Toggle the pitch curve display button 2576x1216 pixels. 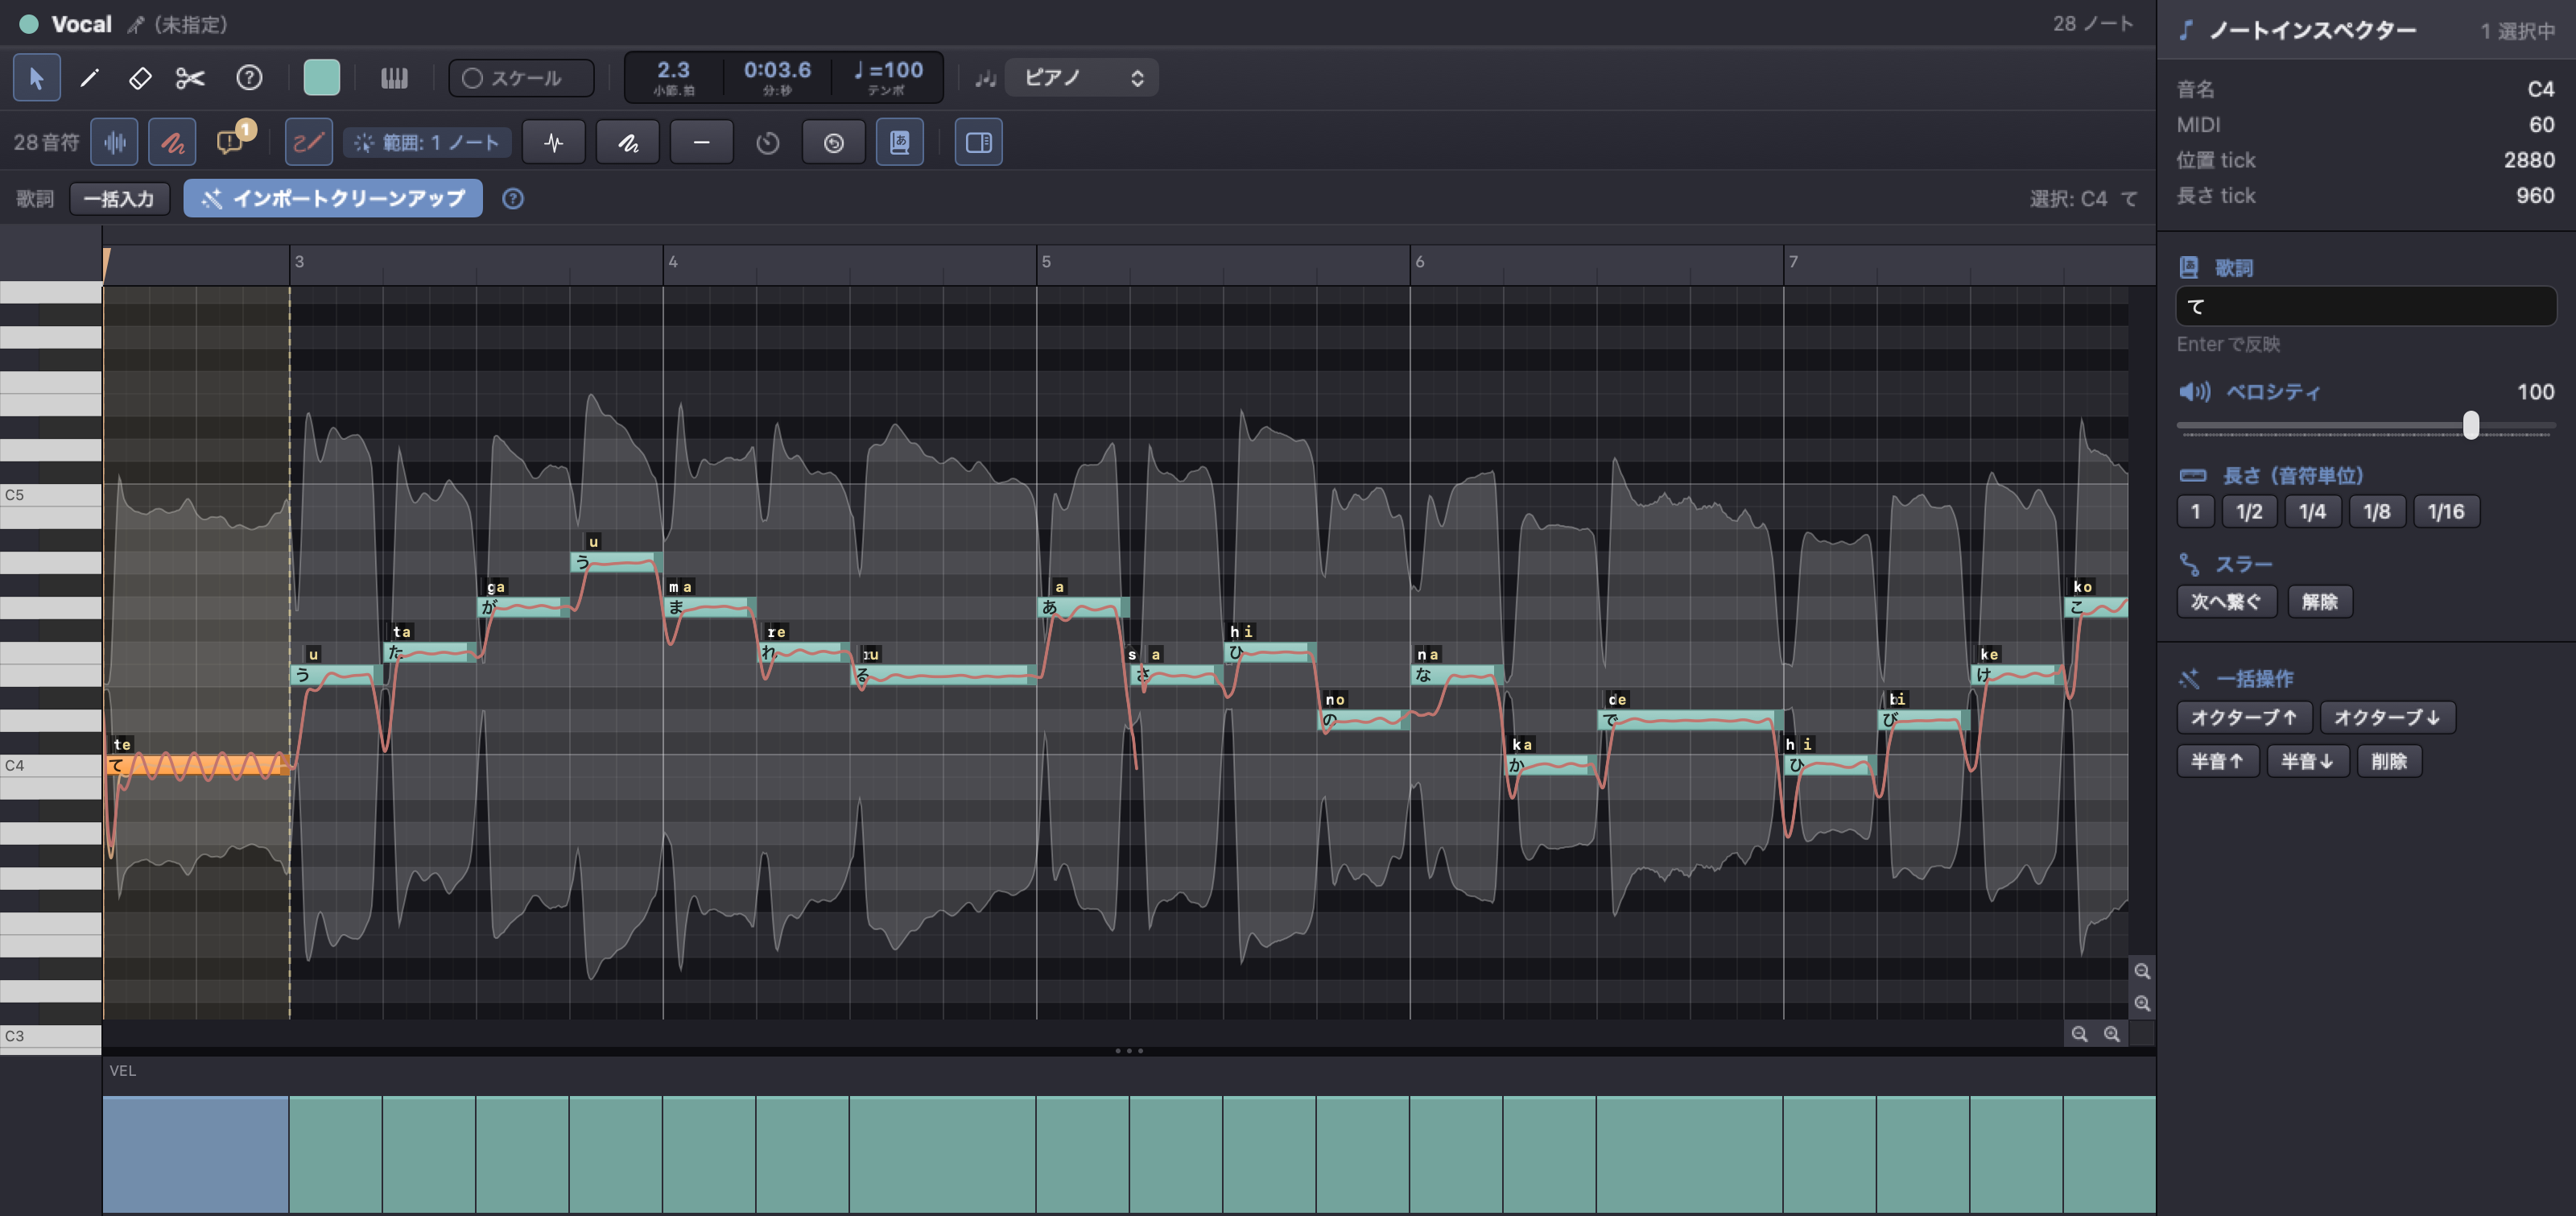pos(172,142)
